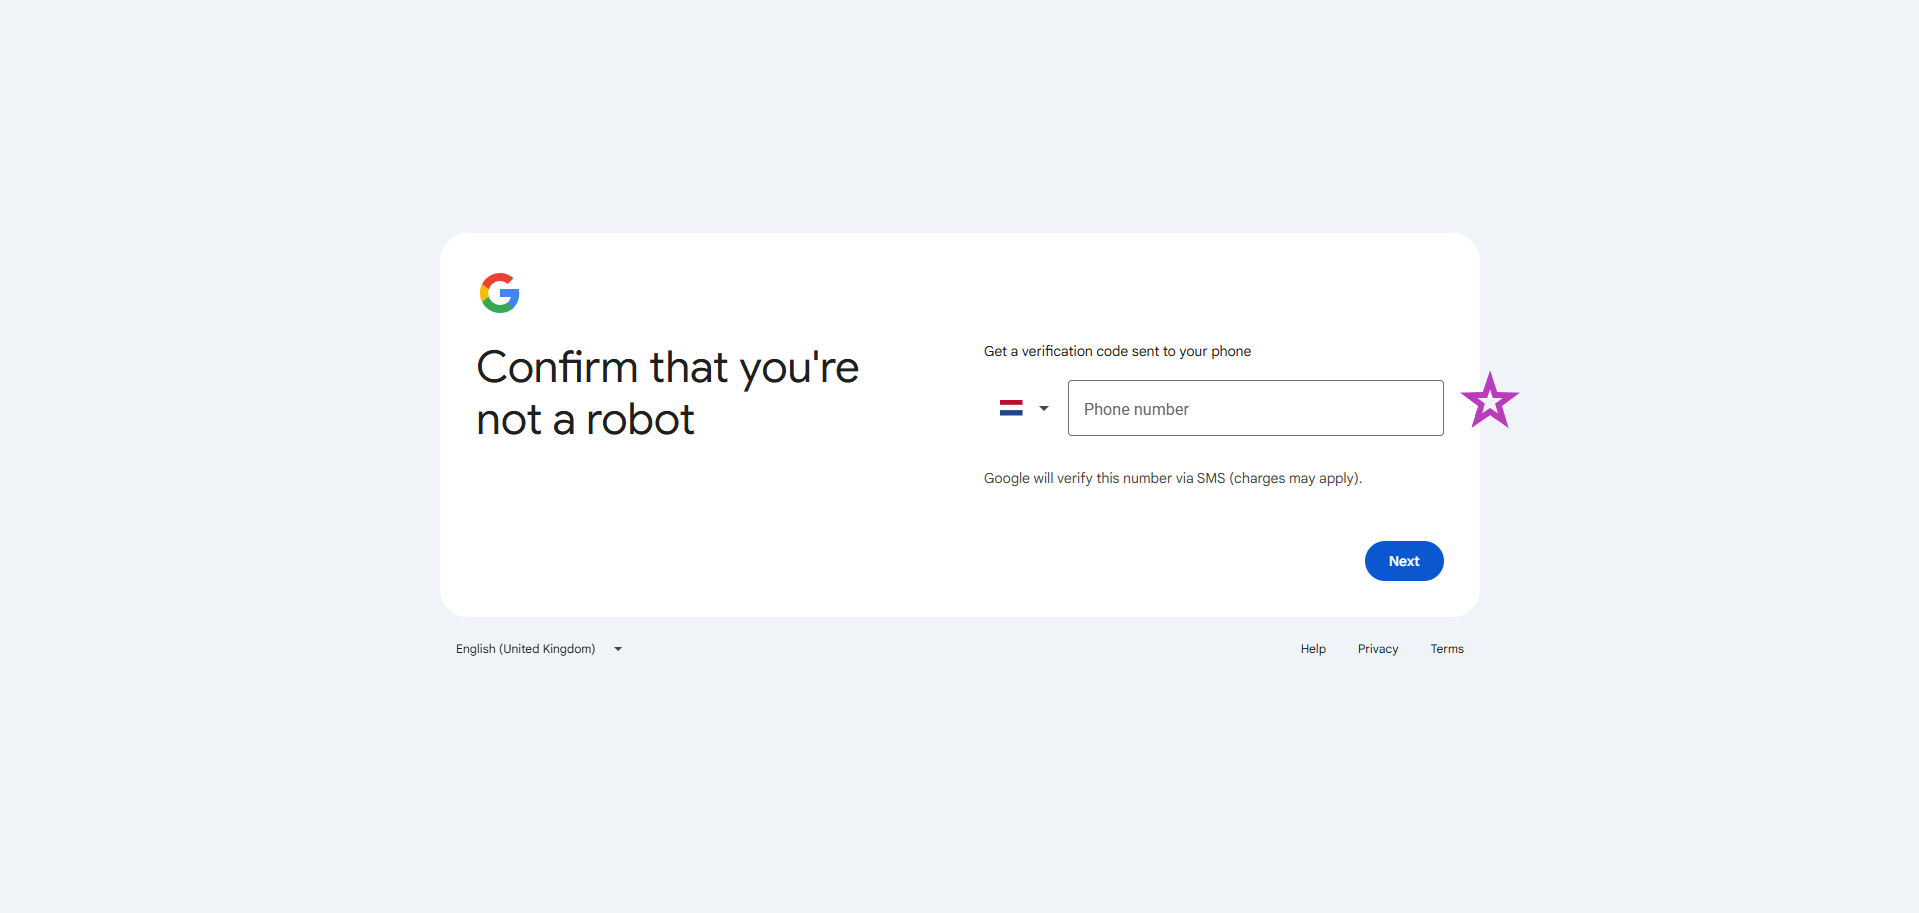Focus the Phone number input field

pyautogui.click(x=1255, y=408)
